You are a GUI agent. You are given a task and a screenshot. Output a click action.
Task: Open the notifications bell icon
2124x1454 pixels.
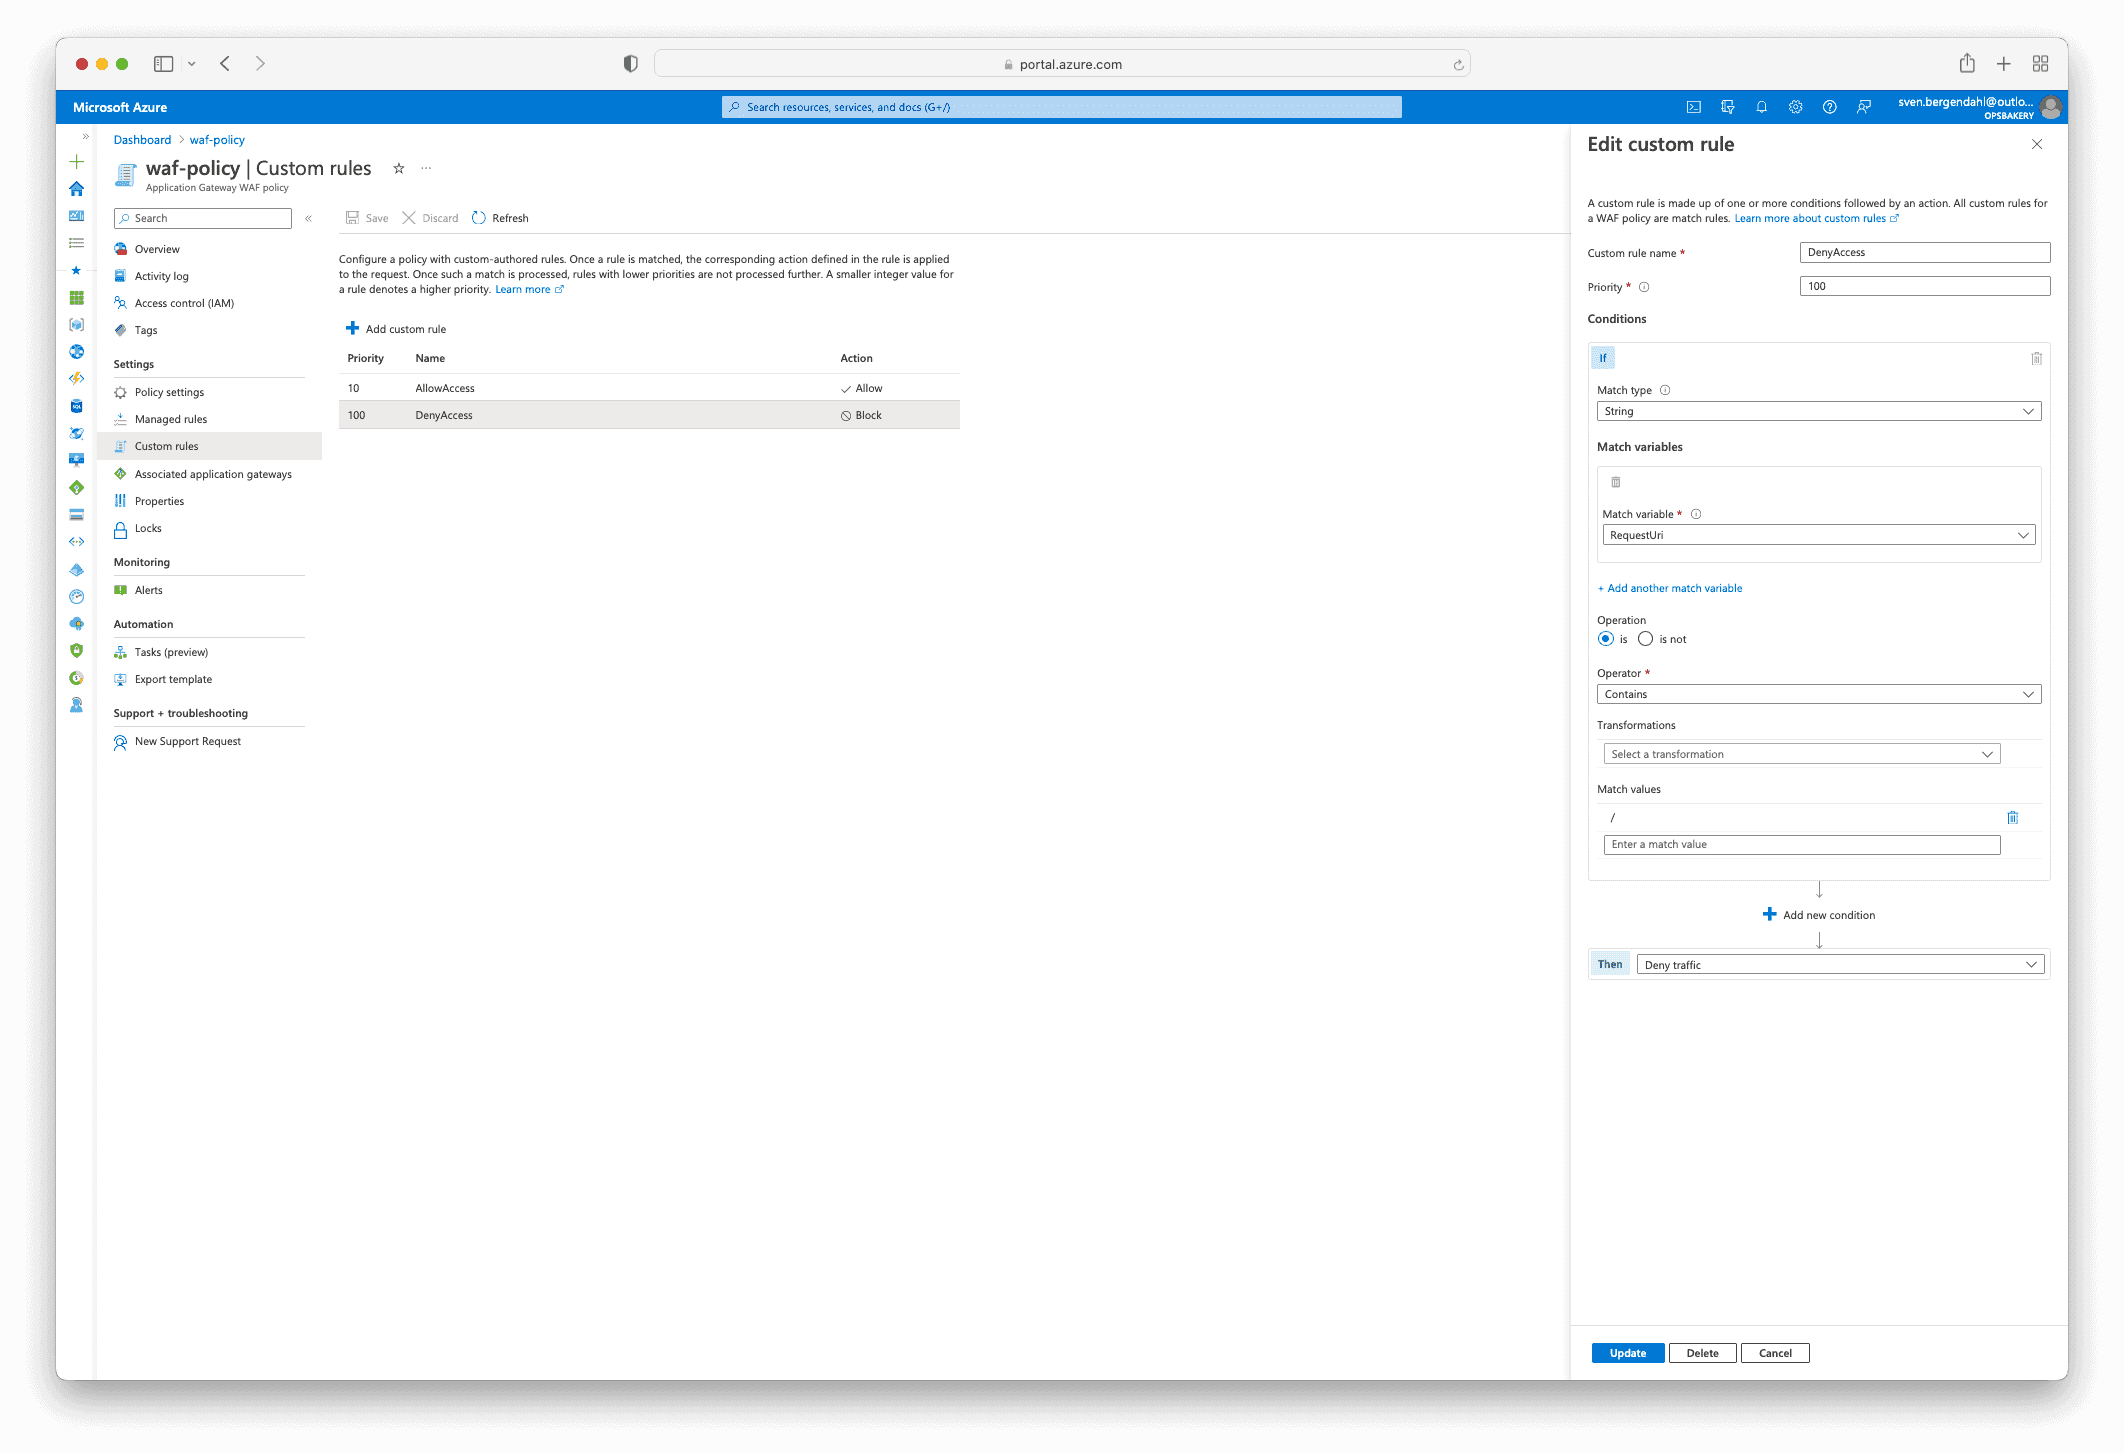pyautogui.click(x=1761, y=107)
